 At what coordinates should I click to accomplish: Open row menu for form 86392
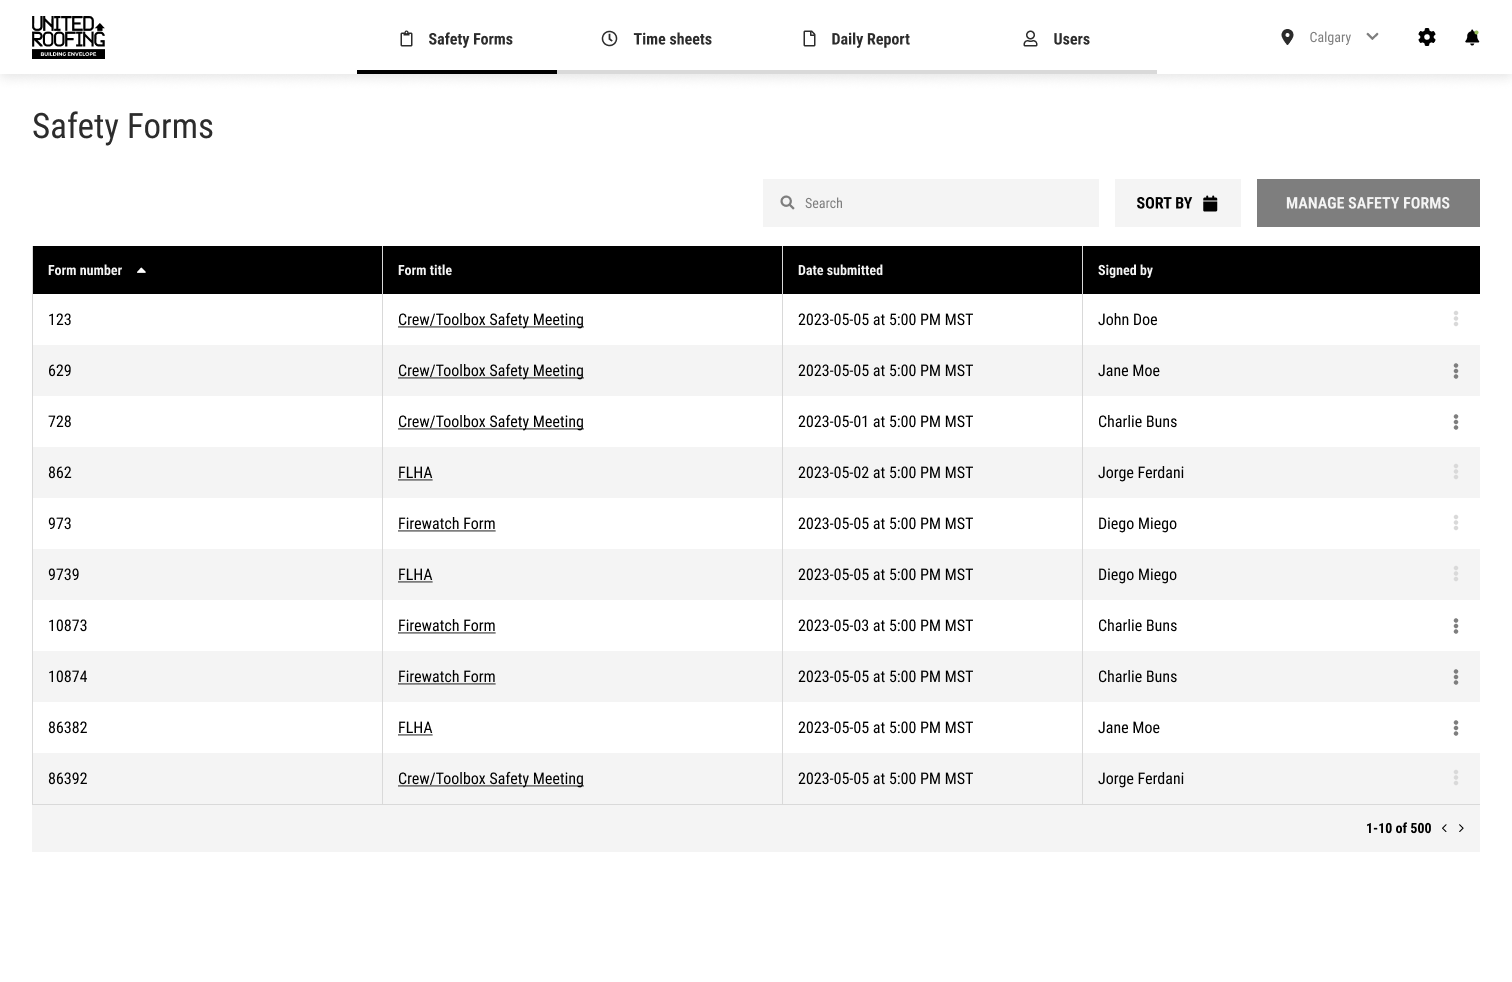coord(1456,778)
